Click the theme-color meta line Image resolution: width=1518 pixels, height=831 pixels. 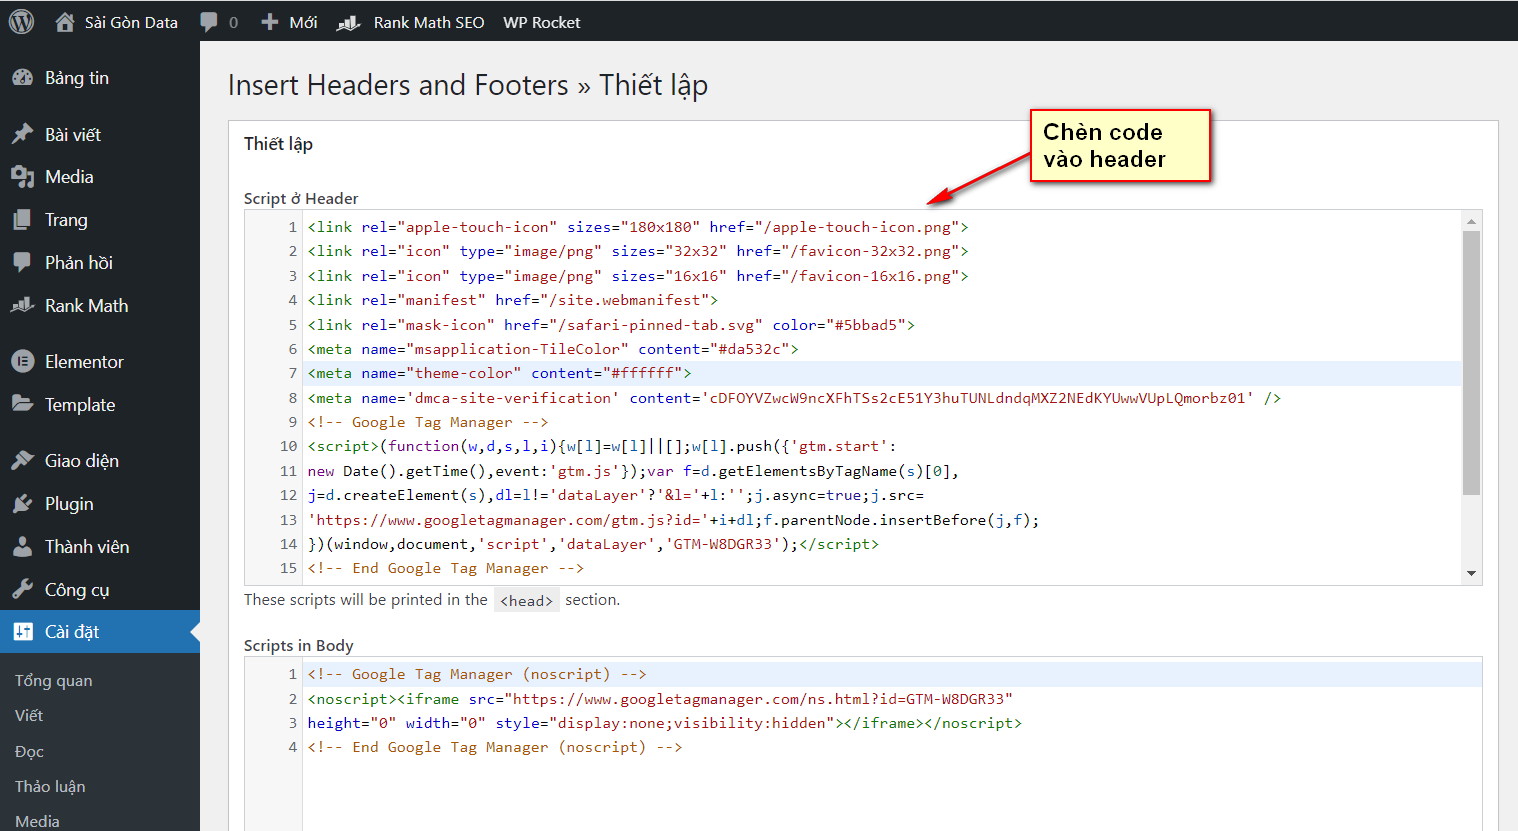click(x=499, y=373)
